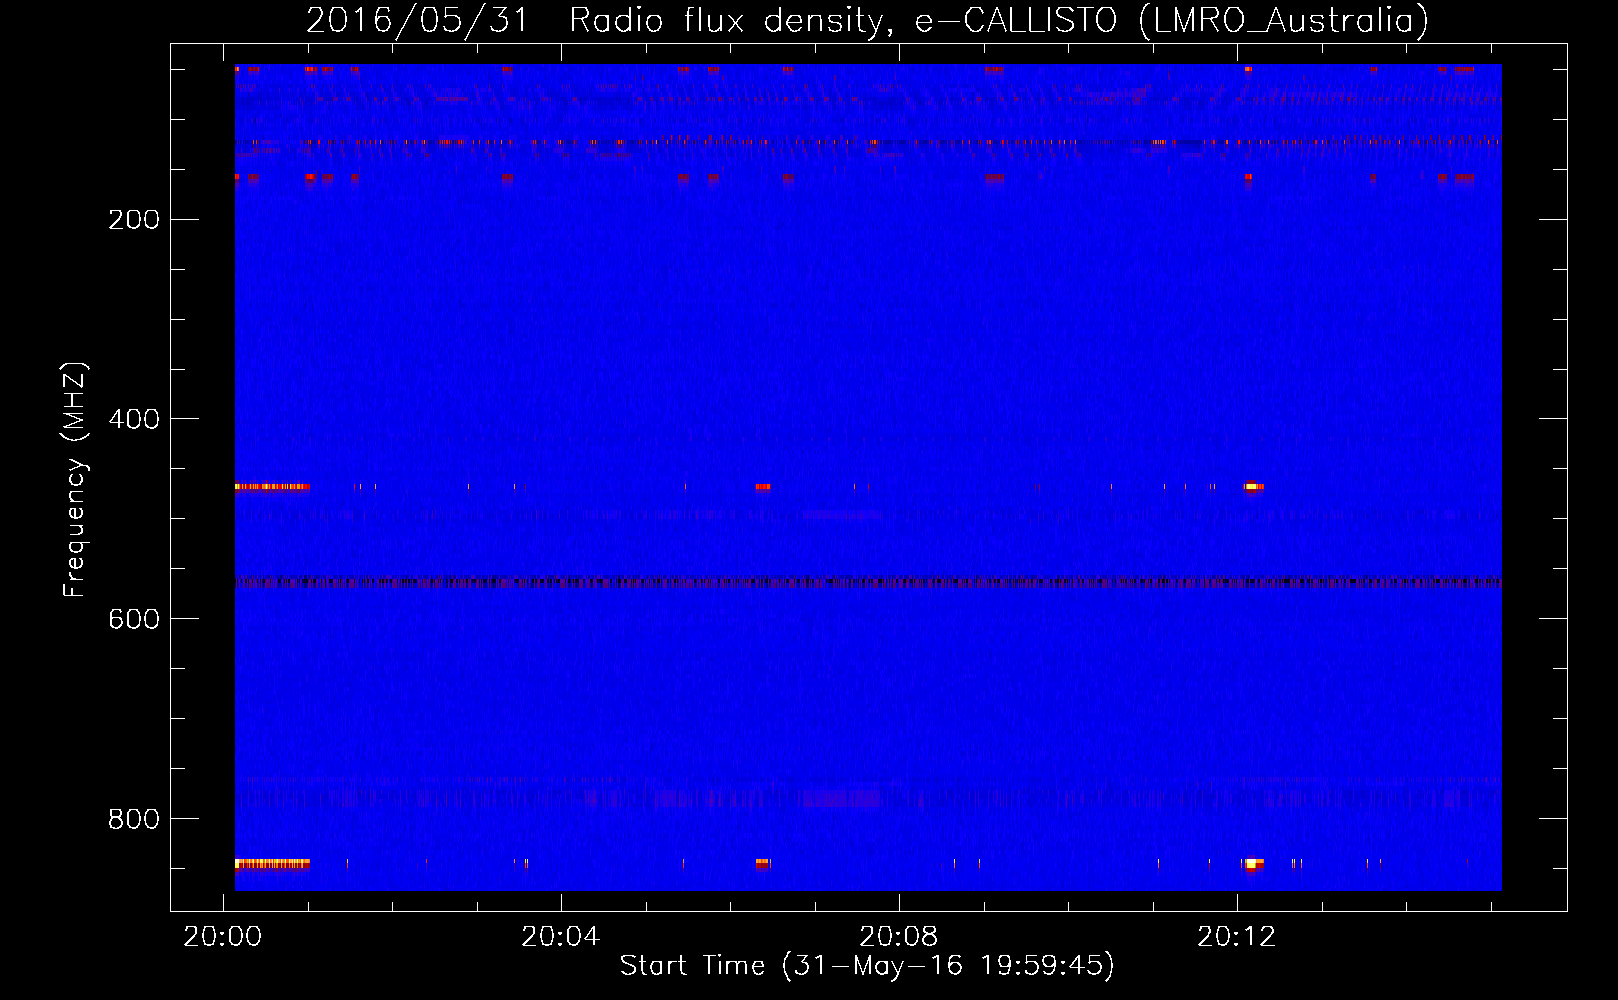Click the '20:08' time tick label
Viewport: 1618px width, 1000px height.
tap(899, 936)
